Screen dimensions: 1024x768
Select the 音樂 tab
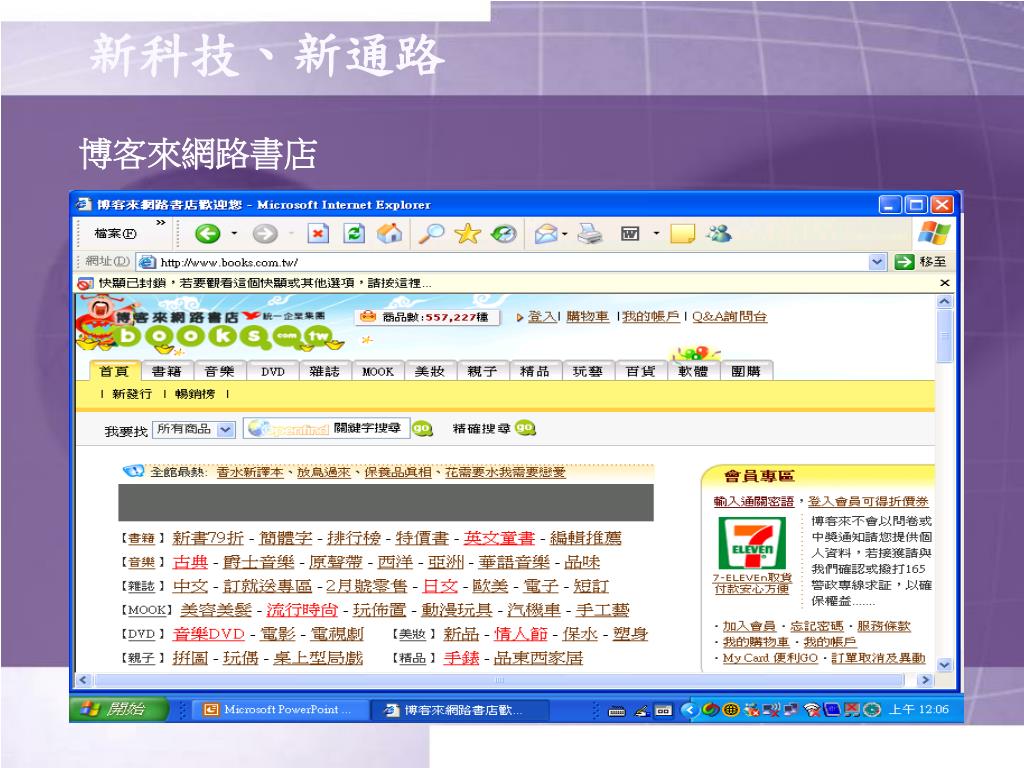click(x=219, y=371)
